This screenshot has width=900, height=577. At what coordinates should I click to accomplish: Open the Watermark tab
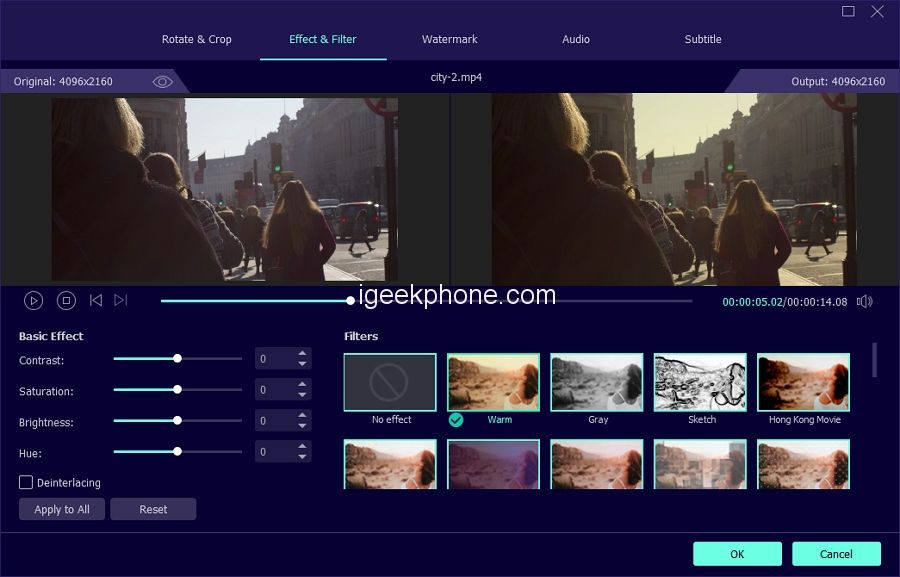pos(449,40)
